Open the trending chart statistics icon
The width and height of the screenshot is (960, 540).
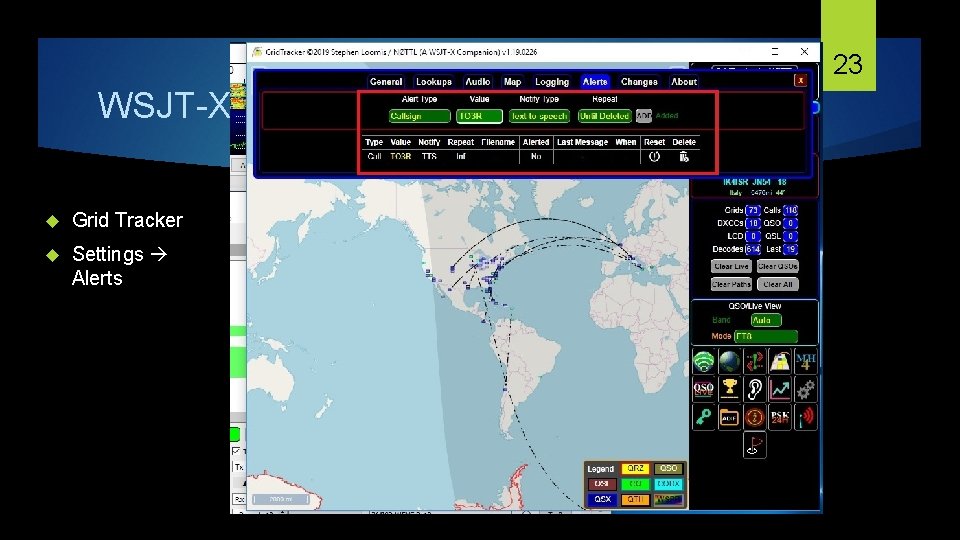point(780,389)
